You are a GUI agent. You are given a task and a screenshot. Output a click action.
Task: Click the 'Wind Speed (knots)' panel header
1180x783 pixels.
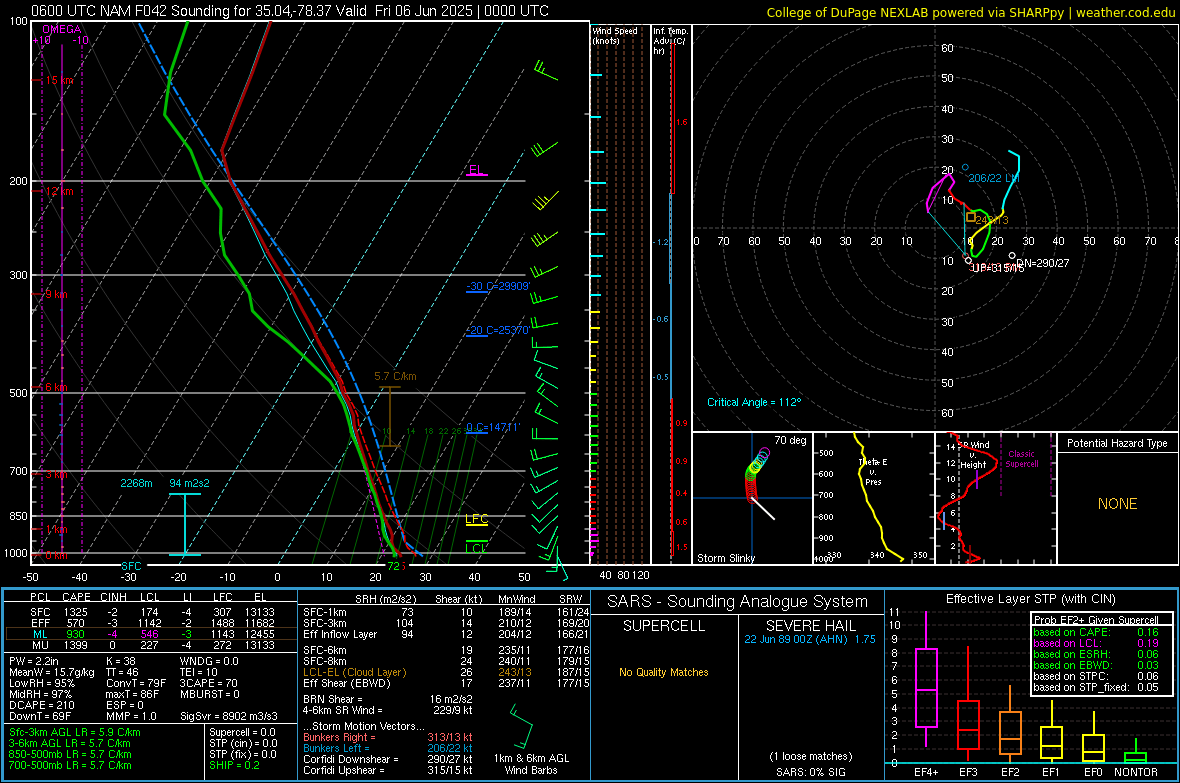click(x=615, y=35)
